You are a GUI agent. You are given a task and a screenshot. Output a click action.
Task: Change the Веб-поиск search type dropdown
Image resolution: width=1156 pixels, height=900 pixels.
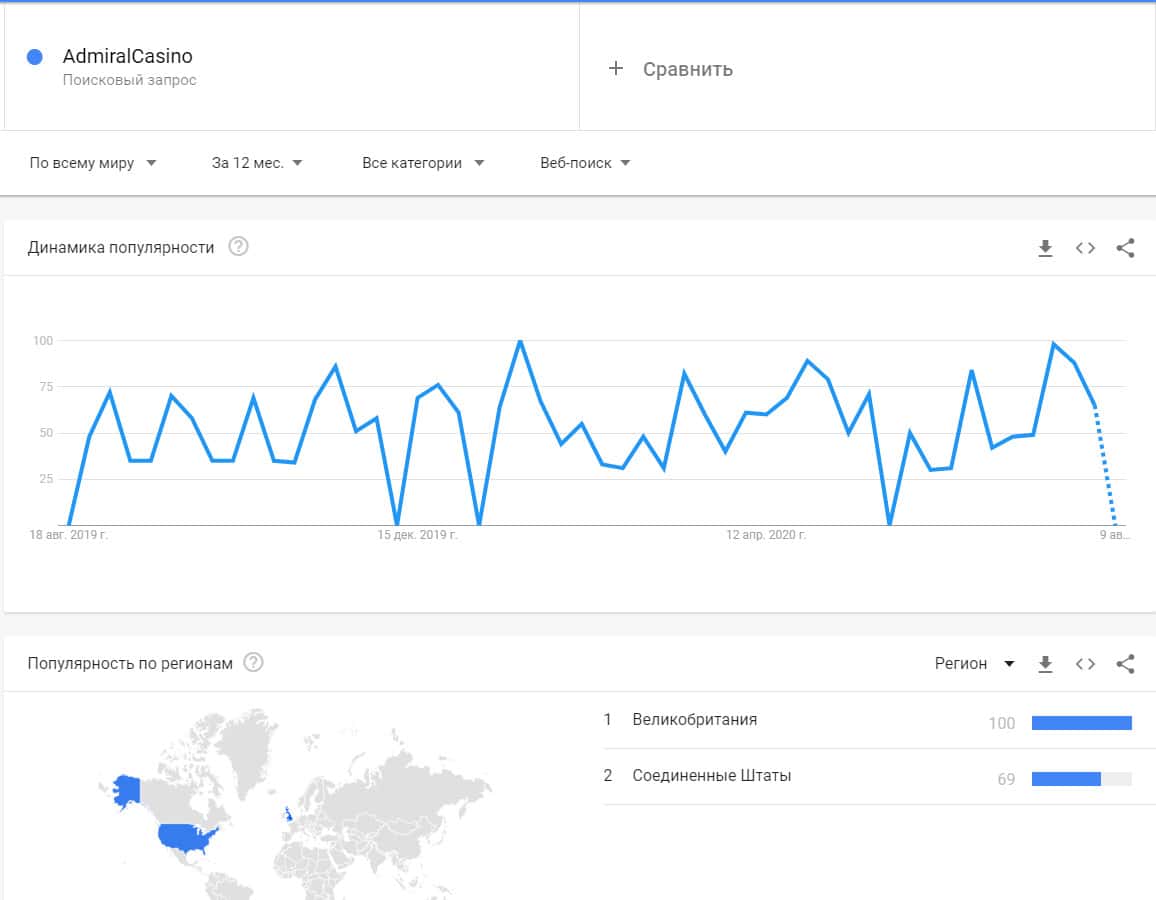[x=585, y=163]
